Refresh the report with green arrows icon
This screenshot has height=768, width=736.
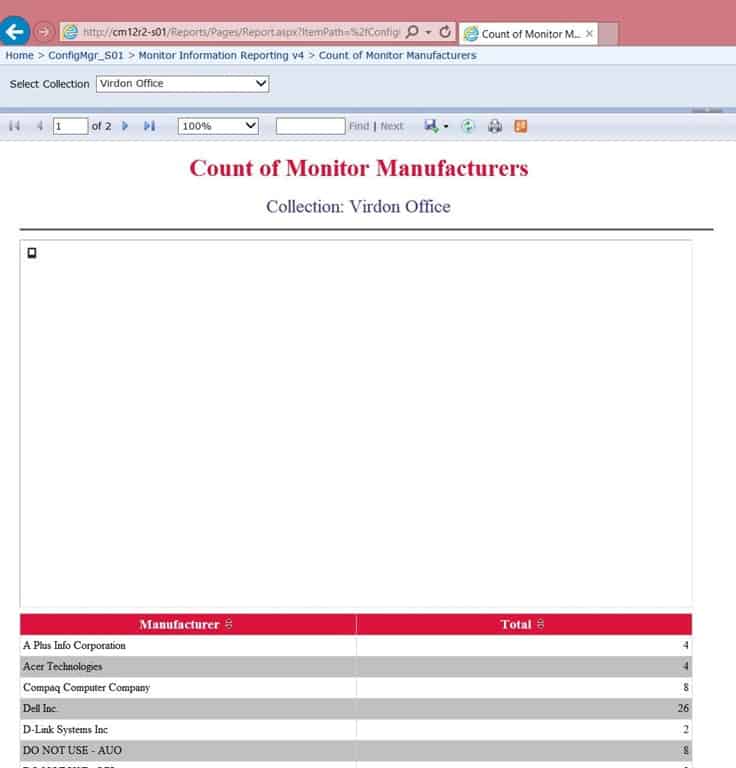(x=468, y=126)
